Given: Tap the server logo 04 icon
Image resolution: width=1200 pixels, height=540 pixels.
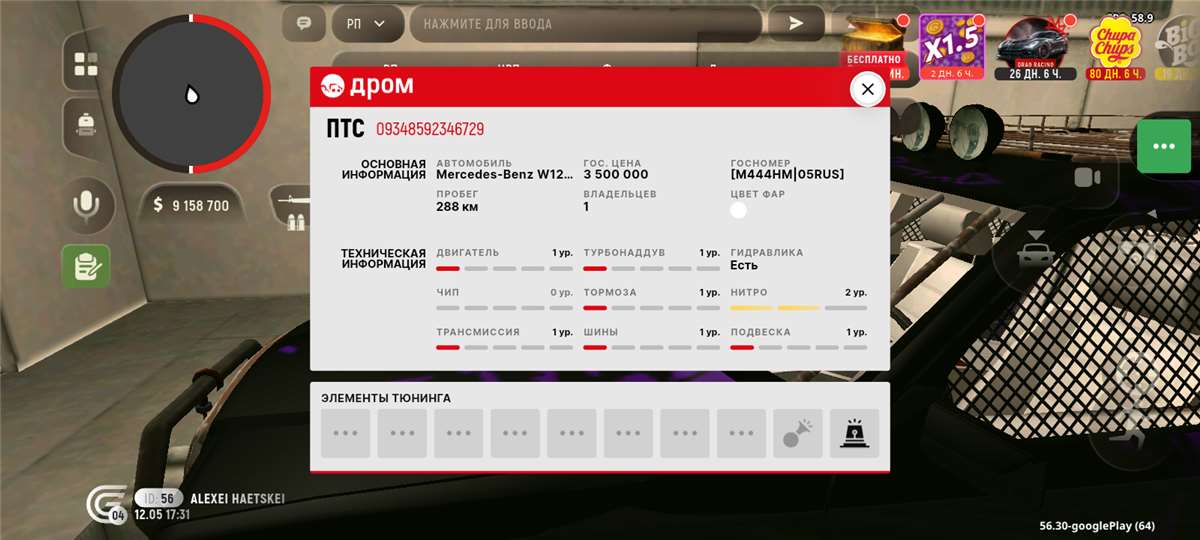Looking at the screenshot, I should tap(106, 503).
